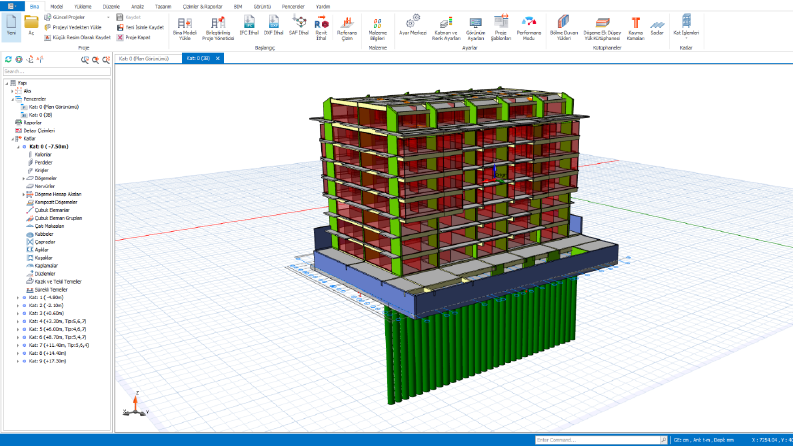Click the Proje Kapat button
Image resolution: width=793 pixels, height=446 pixels.
coord(134,37)
